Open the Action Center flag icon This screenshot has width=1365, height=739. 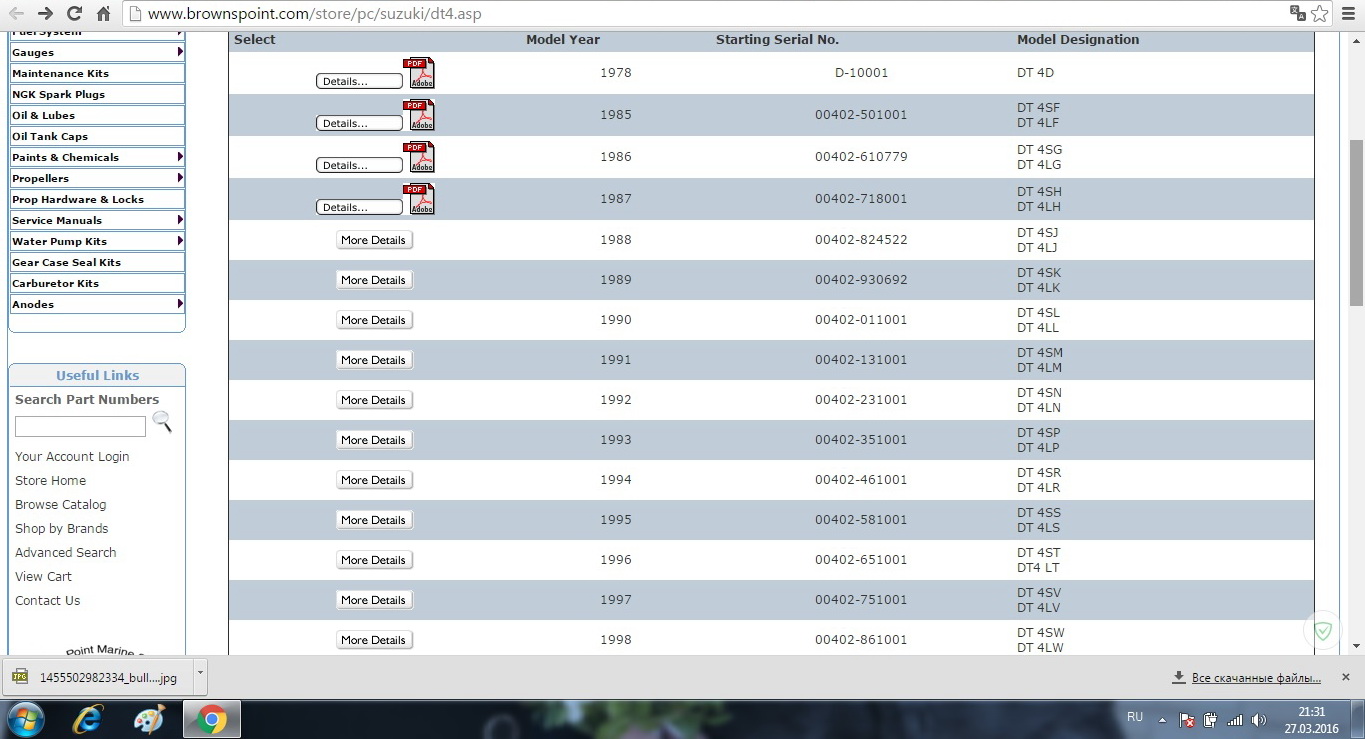coord(1187,720)
